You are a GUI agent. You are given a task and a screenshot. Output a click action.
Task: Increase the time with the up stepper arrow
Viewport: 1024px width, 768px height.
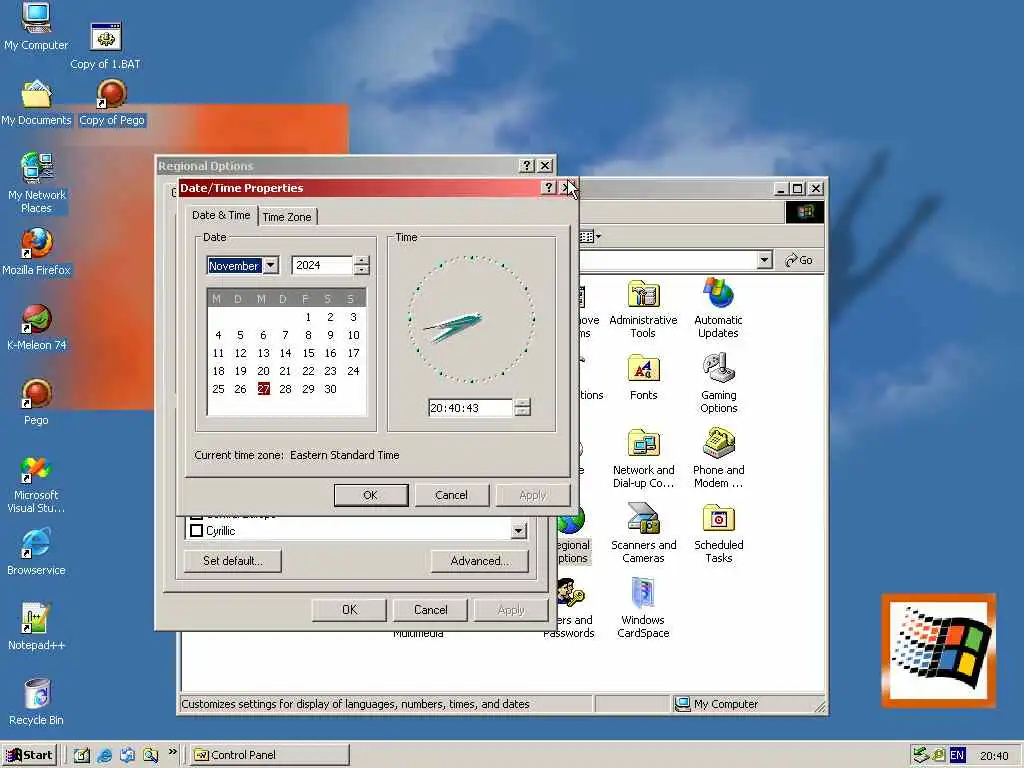click(x=522, y=403)
